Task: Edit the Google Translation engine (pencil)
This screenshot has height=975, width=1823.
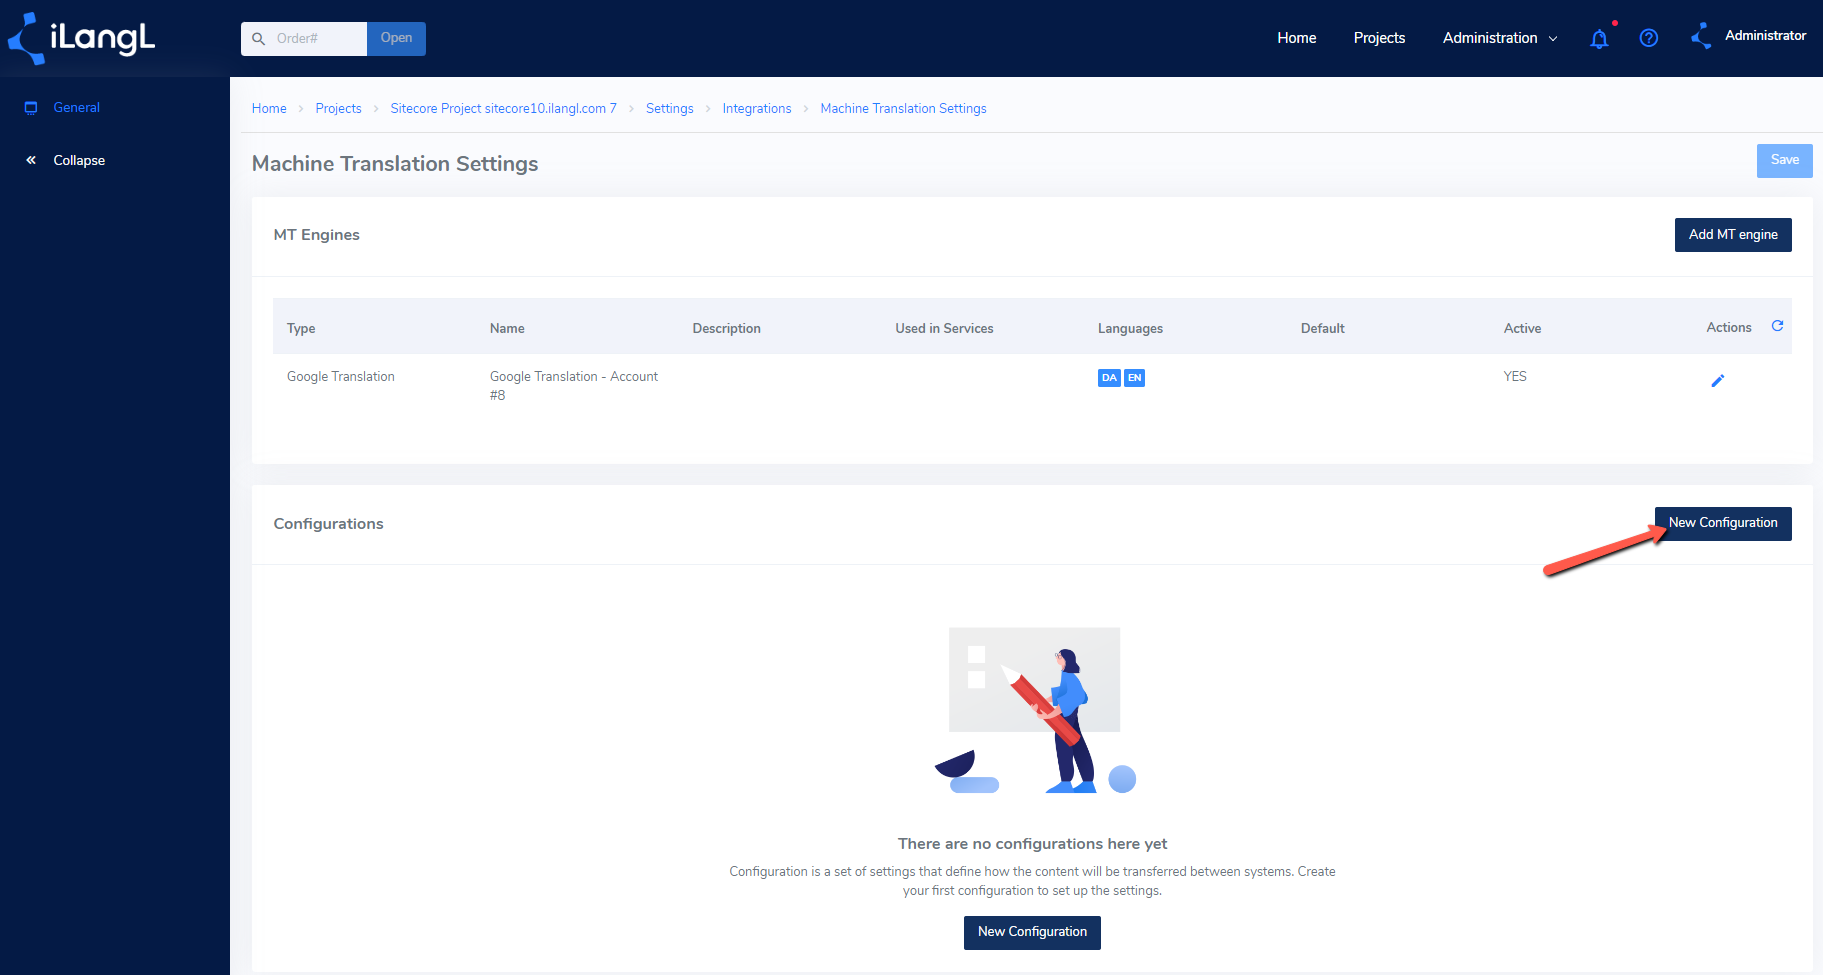Action: 1717,380
